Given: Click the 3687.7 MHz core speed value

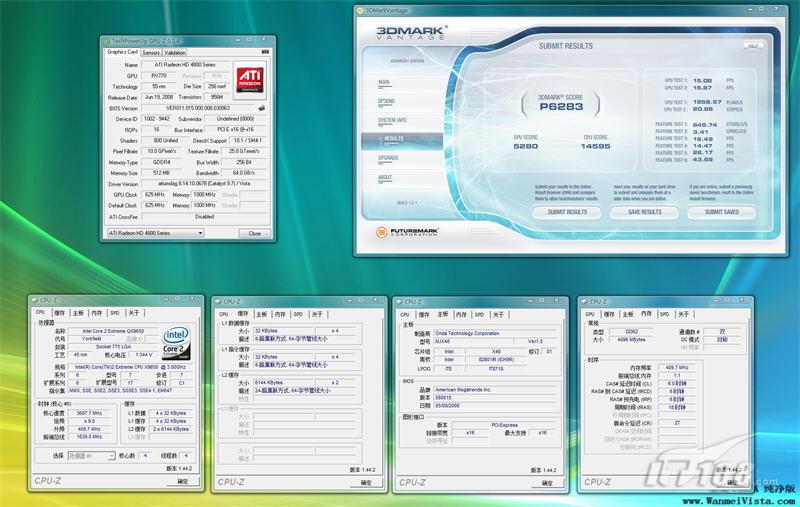Looking at the screenshot, I should tap(89, 413).
